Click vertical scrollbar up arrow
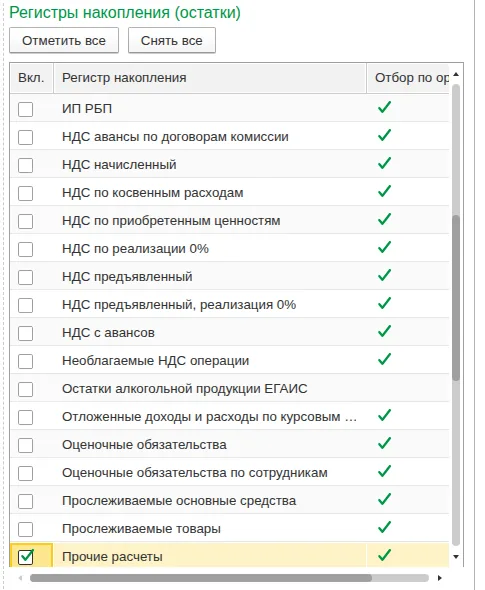 [x=456, y=74]
